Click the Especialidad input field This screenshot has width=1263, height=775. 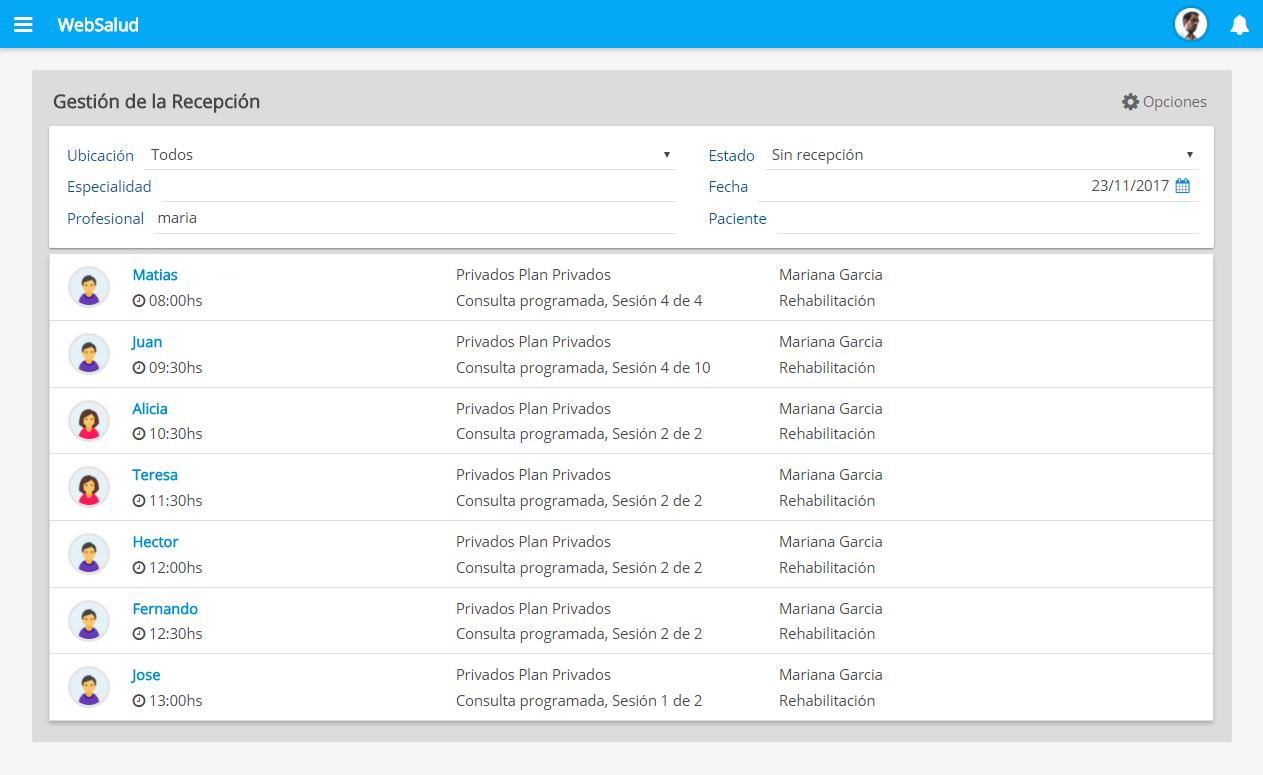pyautogui.click(x=418, y=187)
